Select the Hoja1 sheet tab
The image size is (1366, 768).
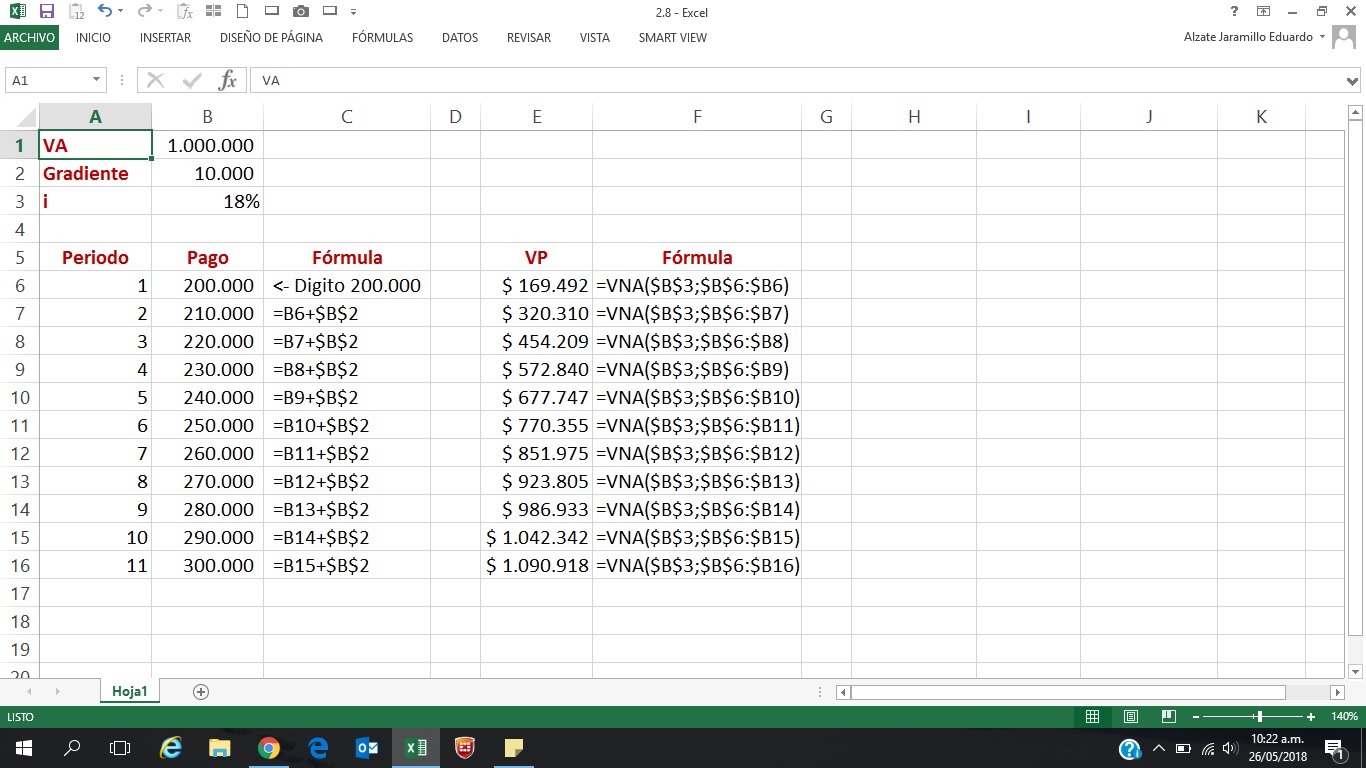[129, 691]
